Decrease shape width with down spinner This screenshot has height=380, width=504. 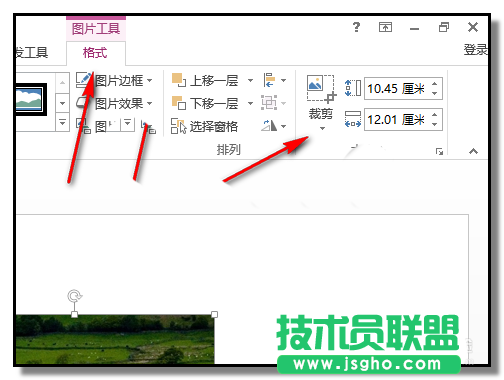coord(435,124)
